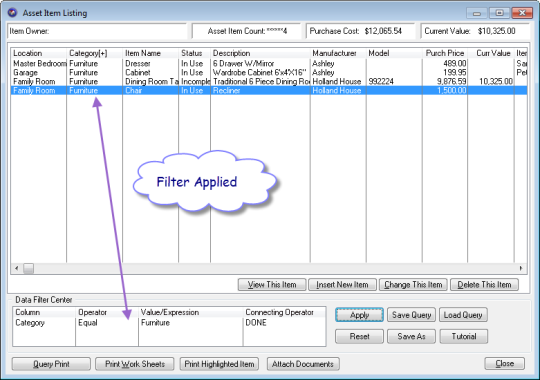Viewport: 540px width, 380px height.
Task: Click the Load Query button
Action: 463,315
